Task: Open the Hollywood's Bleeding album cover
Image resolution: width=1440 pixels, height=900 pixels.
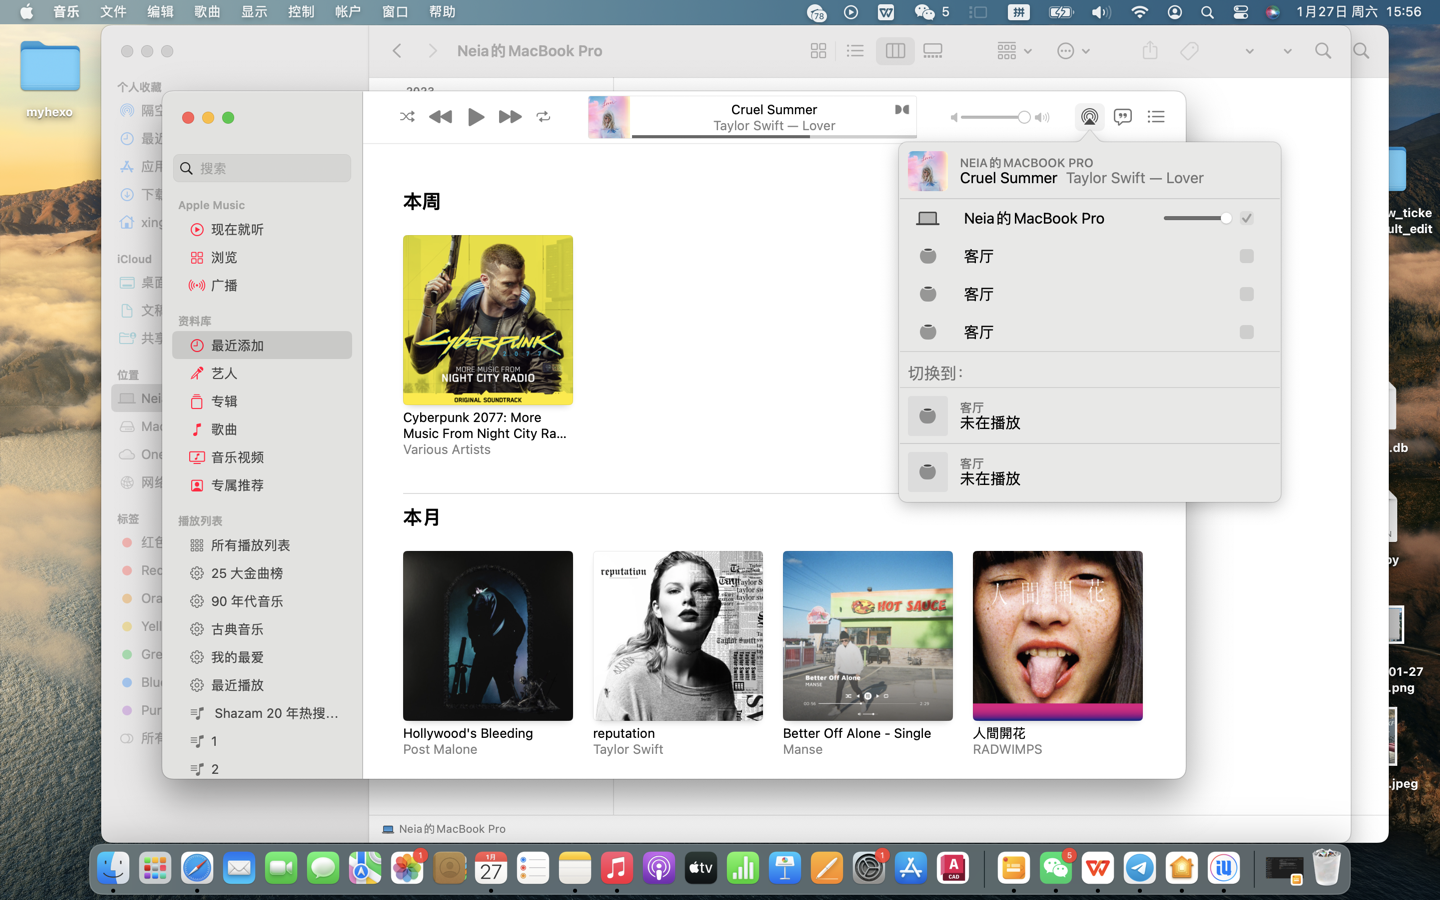Action: [x=488, y=636]
